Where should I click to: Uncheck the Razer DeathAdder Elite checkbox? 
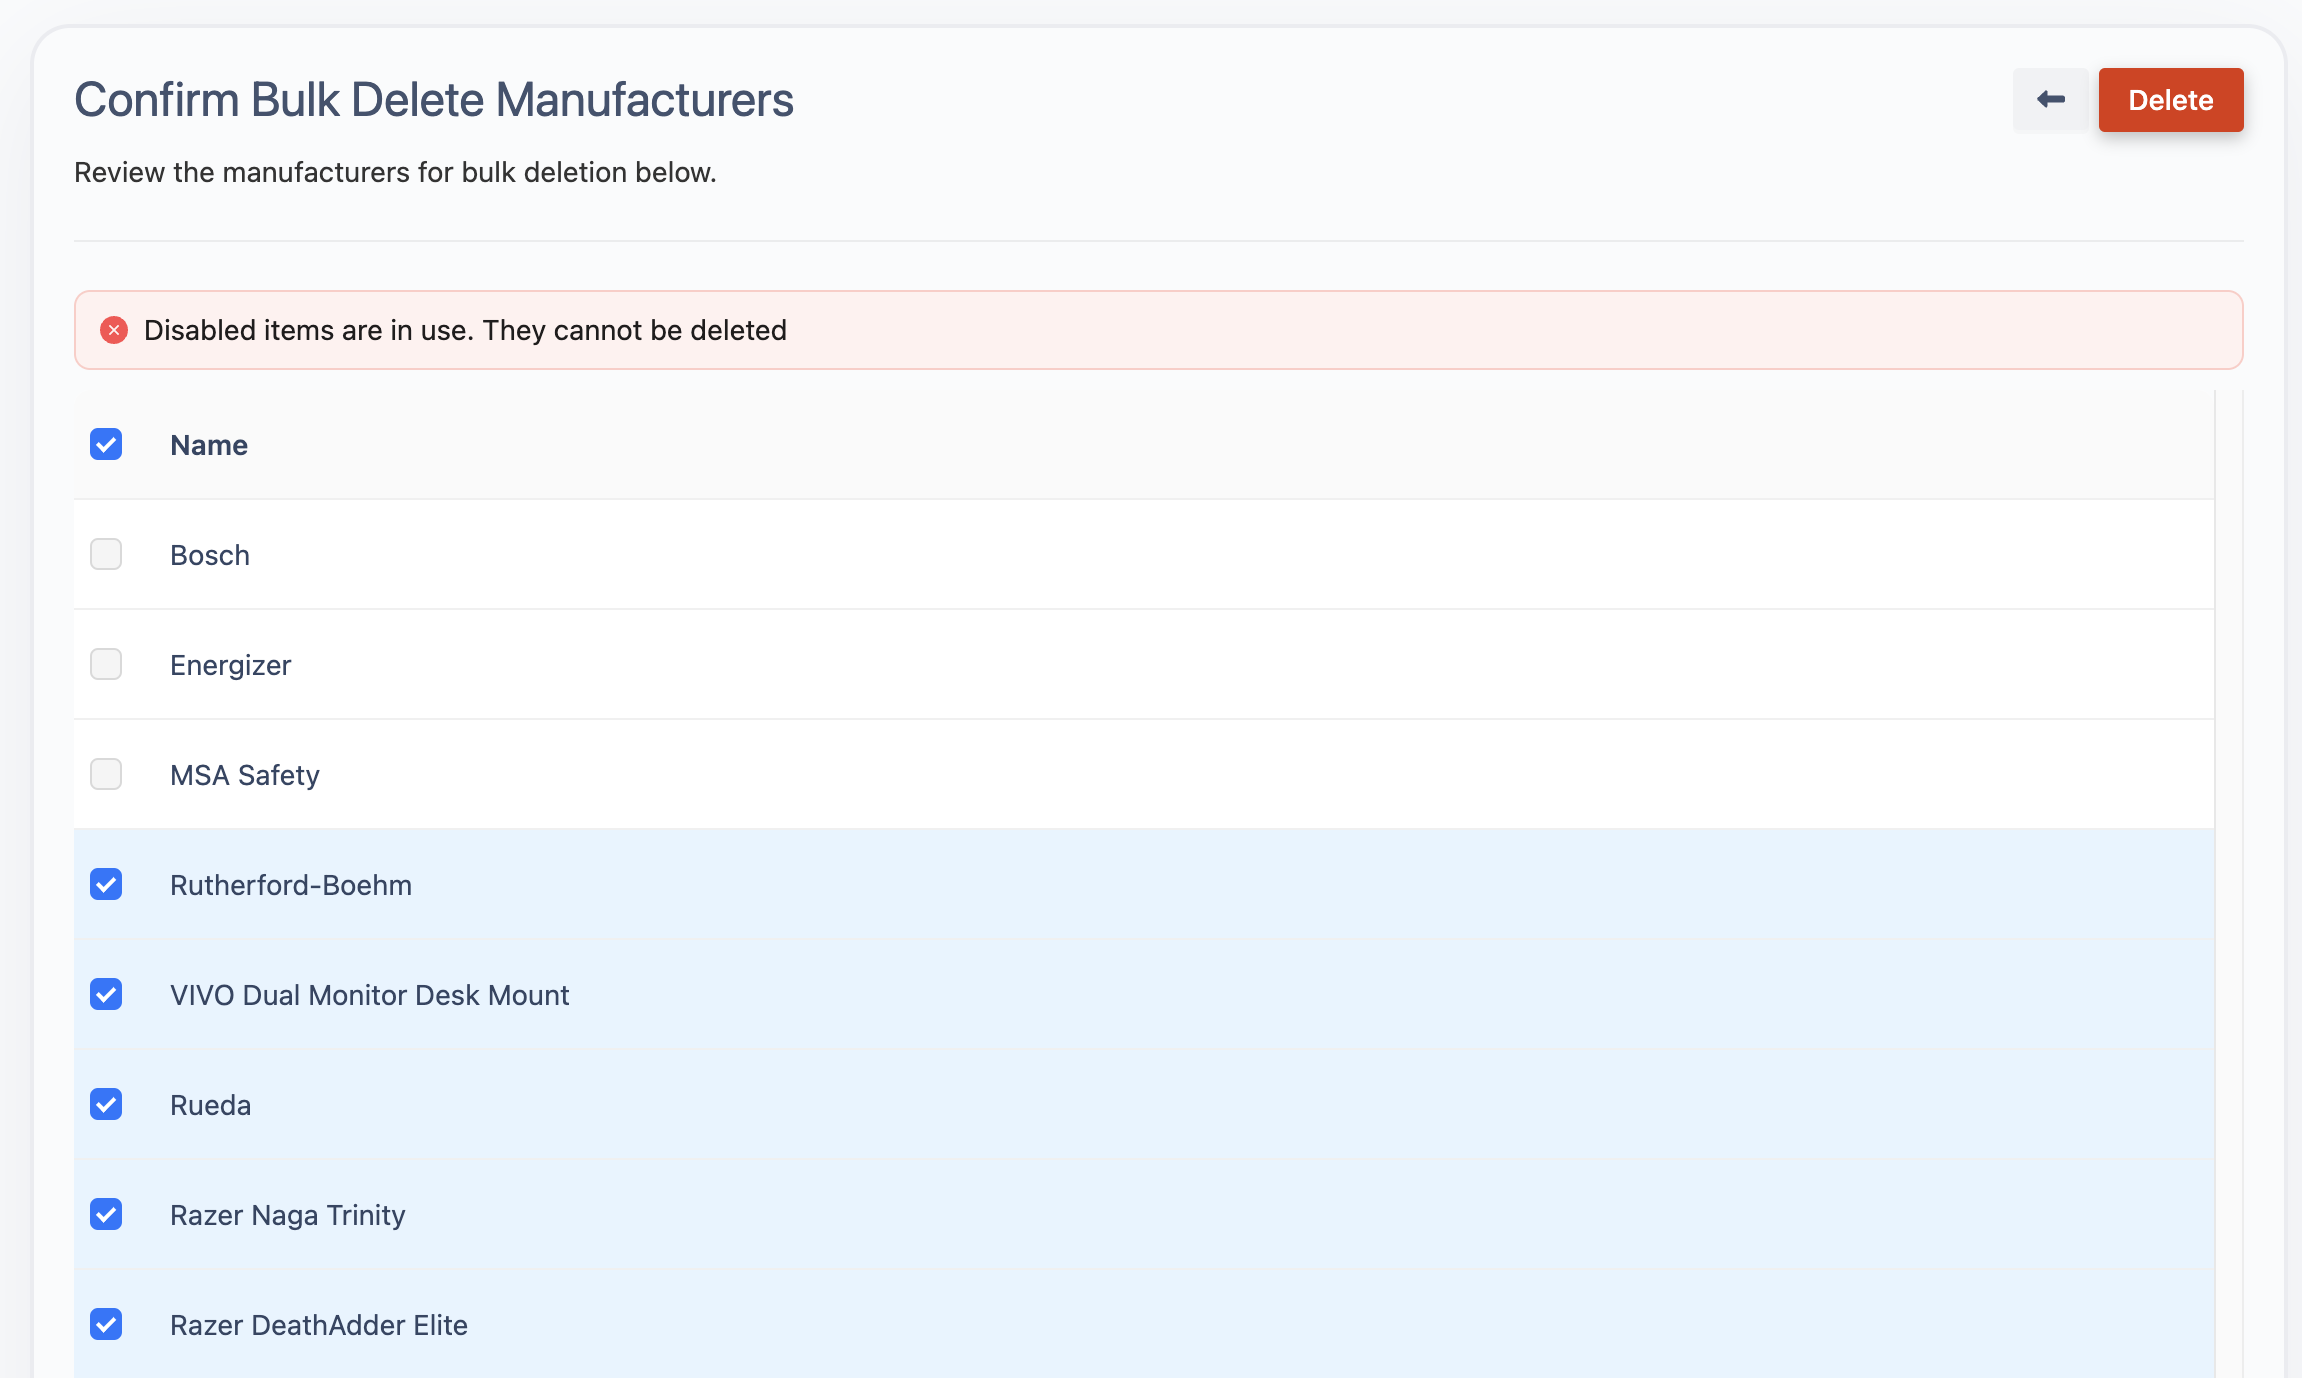(x=106, y=1324)
